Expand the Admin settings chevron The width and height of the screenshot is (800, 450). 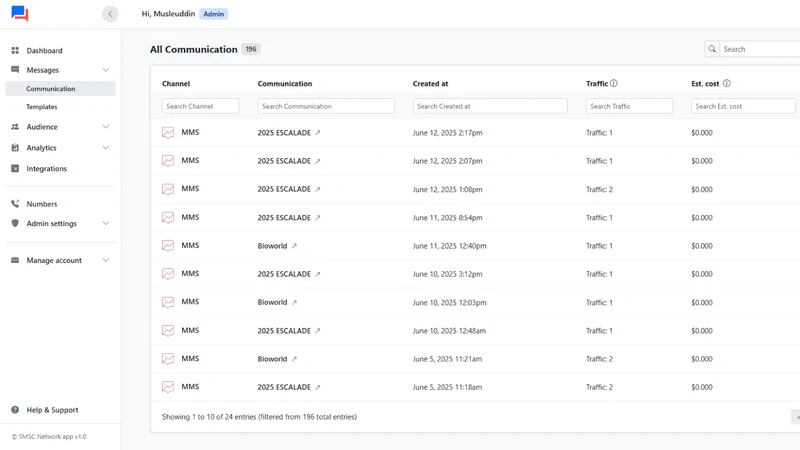[106, 223]
